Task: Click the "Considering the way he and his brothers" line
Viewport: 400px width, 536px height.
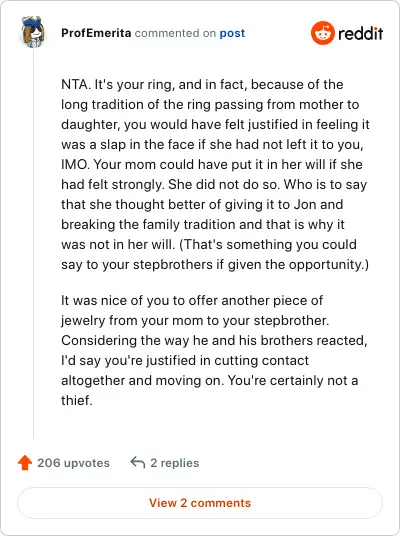Action: point(214,340)
